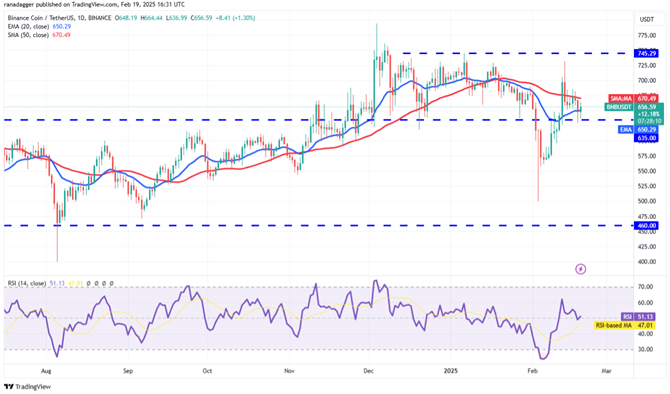Select the 460.00 support price label
This screenshot has height=394, width=670.
click(x=646, y=225)
